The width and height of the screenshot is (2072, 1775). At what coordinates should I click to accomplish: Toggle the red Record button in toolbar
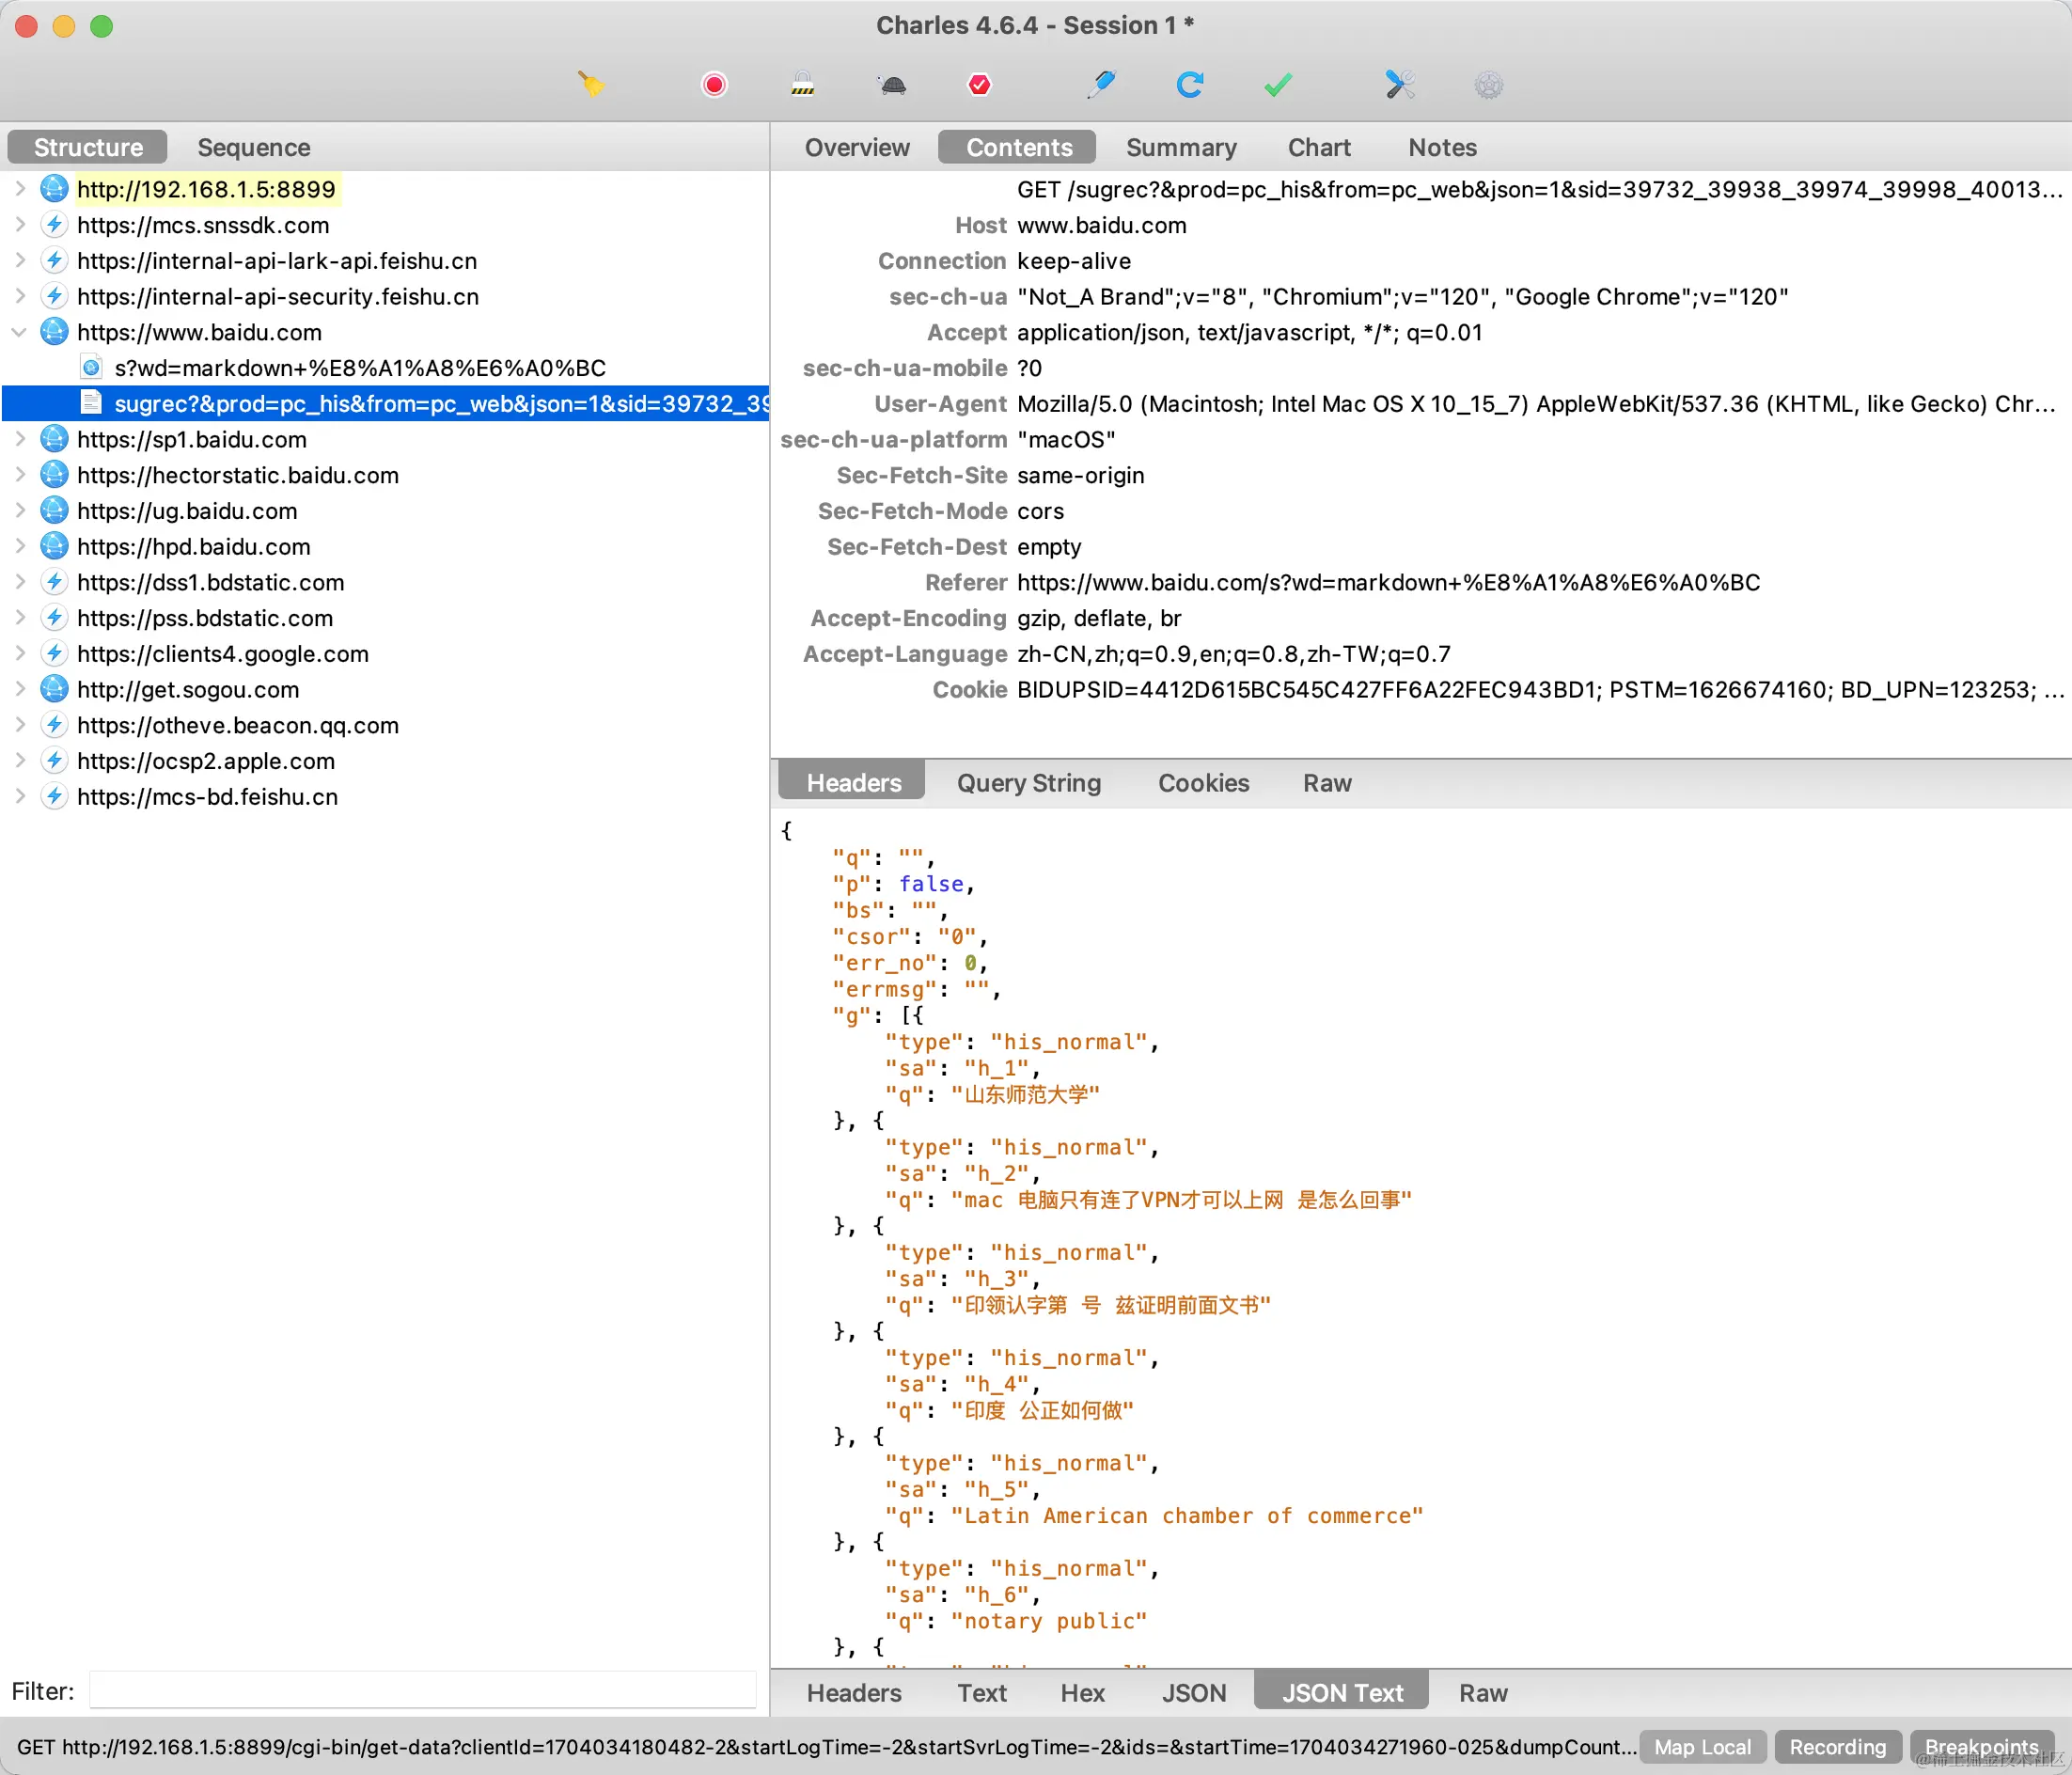click(x=714, y=84)
